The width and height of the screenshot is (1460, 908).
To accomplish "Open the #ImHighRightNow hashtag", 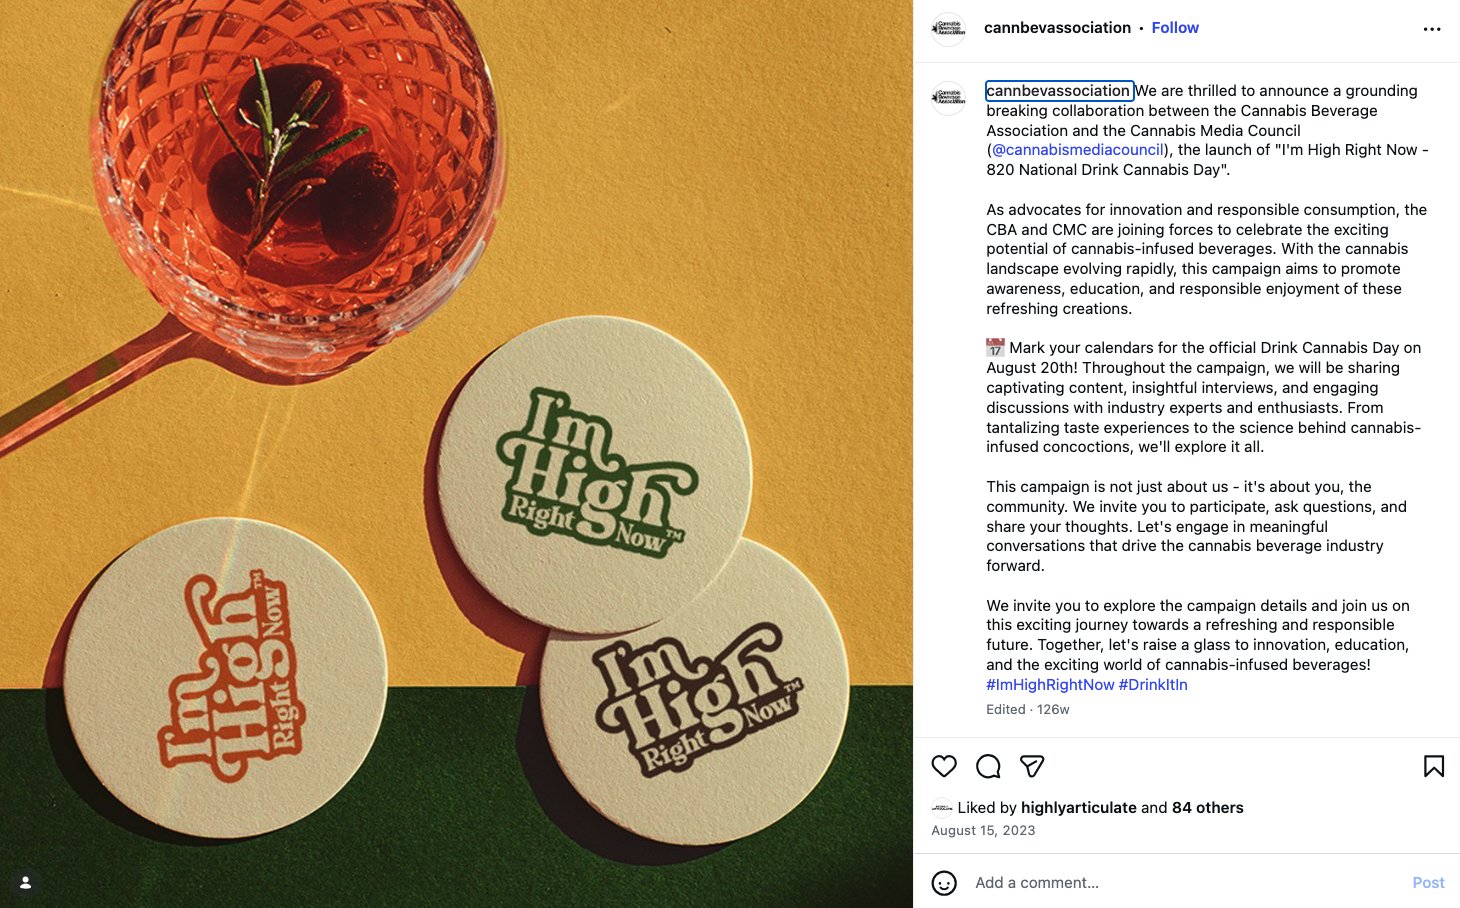I will coord(1050,685).
